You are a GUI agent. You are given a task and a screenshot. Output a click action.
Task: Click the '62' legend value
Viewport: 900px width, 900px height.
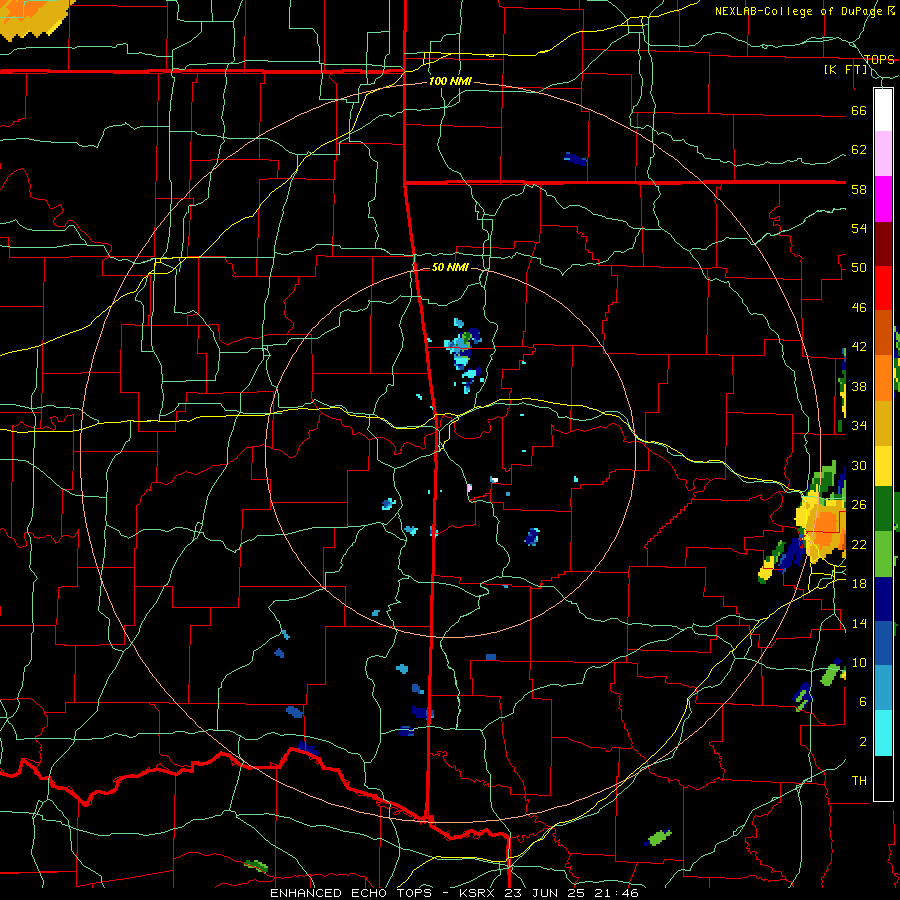click(x=859, y=150)
